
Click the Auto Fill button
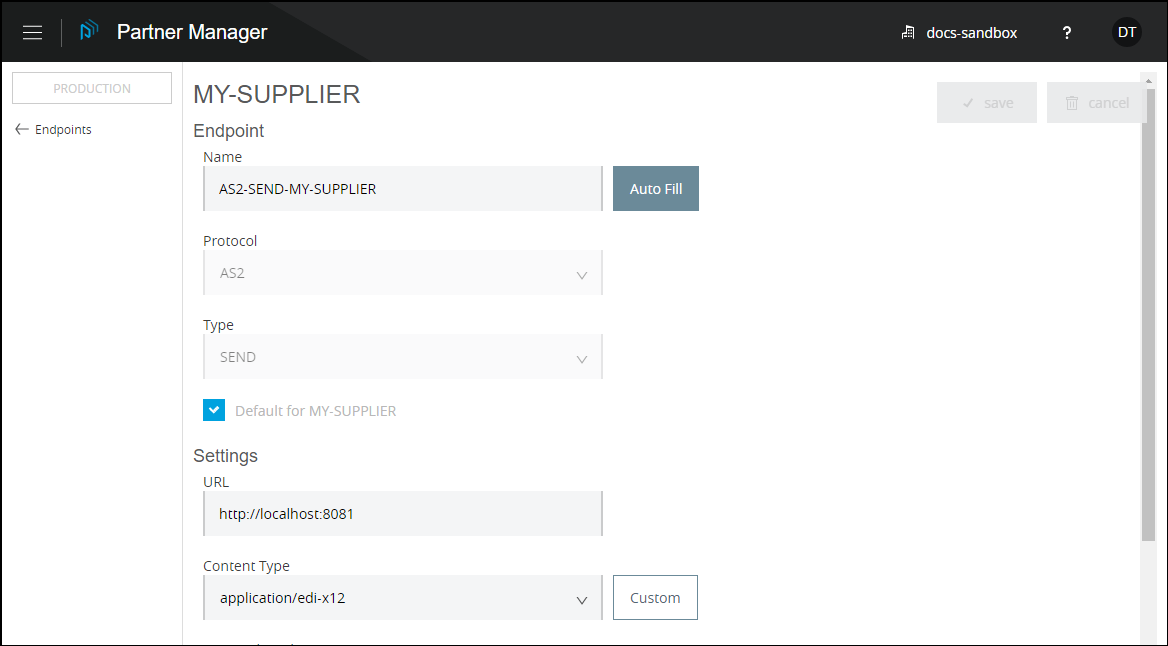[655, 188]
